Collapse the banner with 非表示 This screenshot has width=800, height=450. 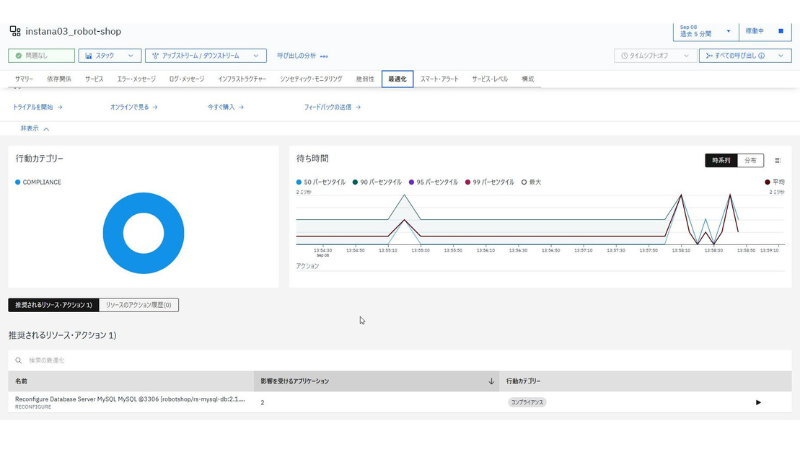35,129
